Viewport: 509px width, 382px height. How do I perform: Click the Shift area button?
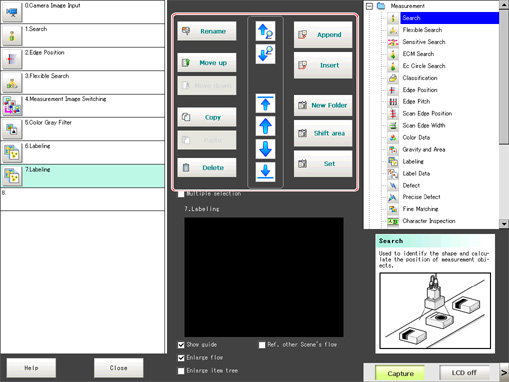pyautogui.click(x=323, y=133)
